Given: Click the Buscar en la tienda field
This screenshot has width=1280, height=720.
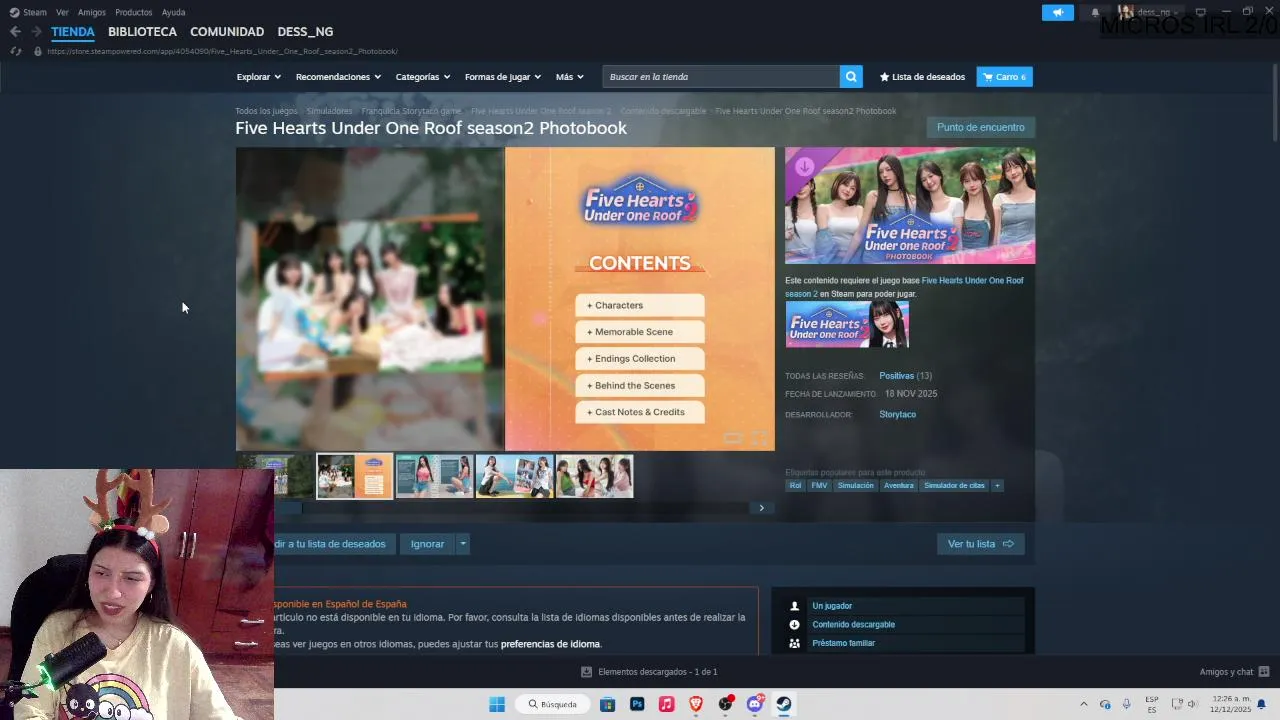Looking at the screenshot, I should point(721,77).
